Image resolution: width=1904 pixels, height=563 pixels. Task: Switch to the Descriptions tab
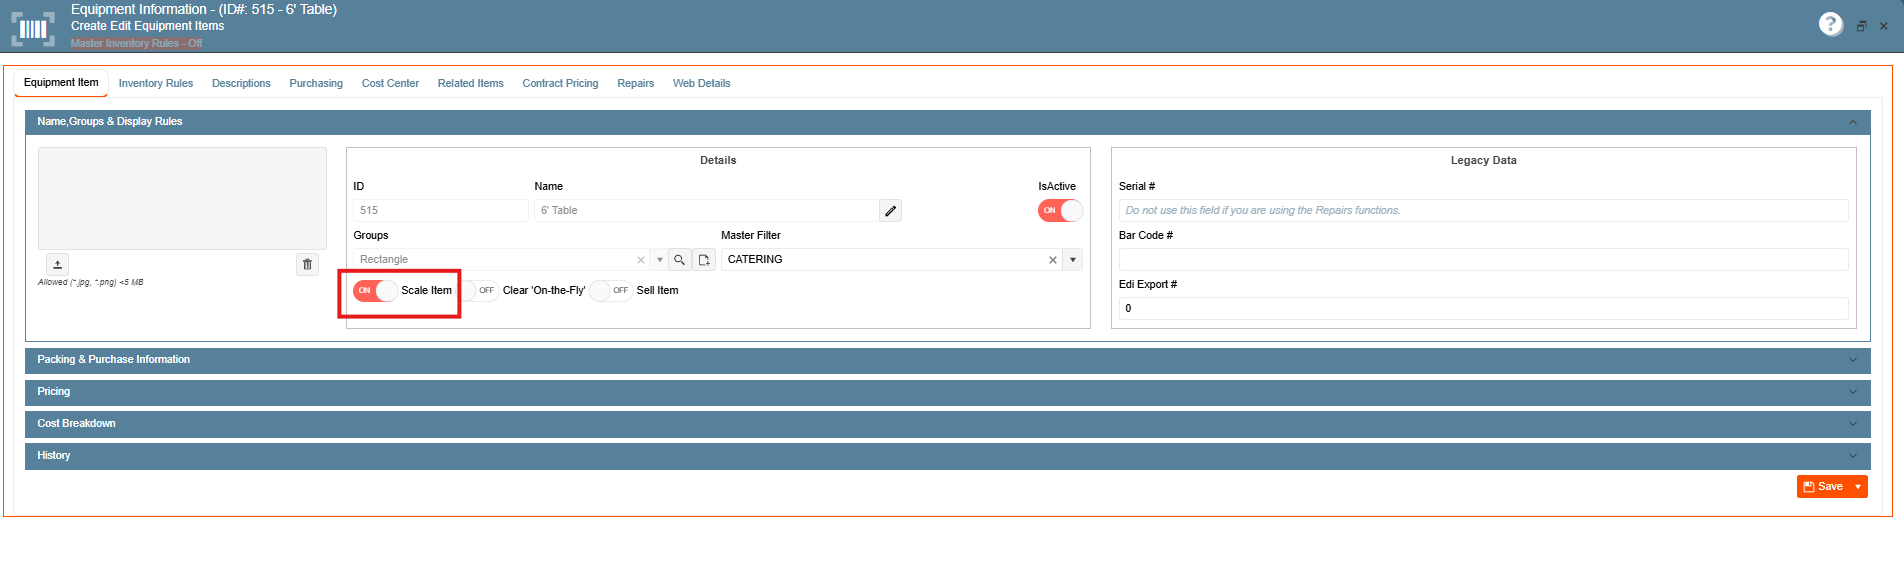coord(241,83)
